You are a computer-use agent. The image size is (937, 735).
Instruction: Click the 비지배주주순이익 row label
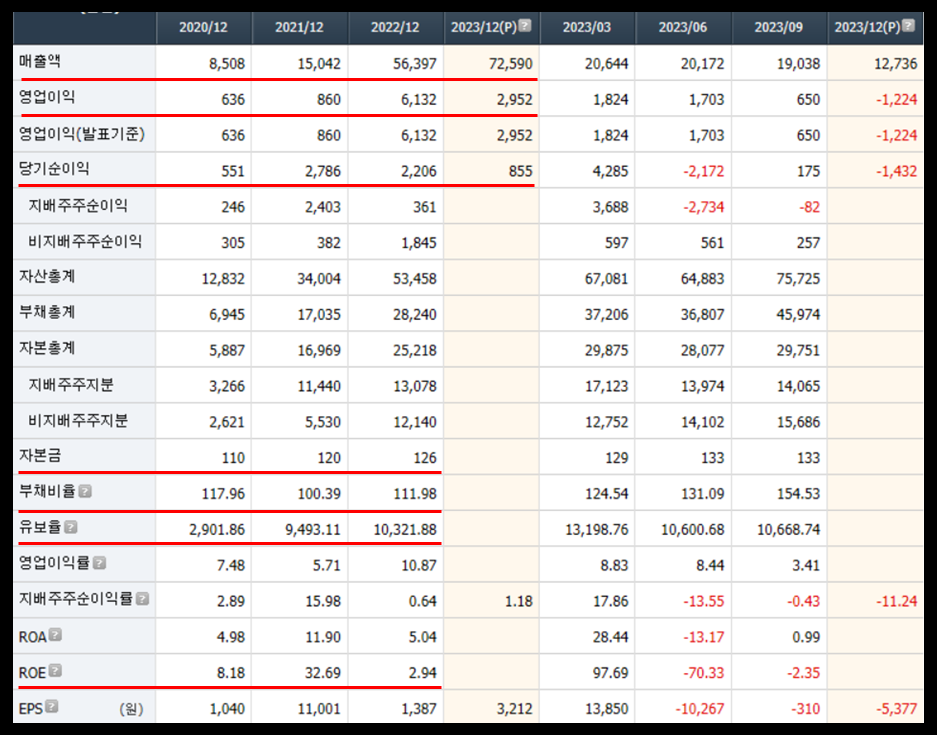click(85, 241)
